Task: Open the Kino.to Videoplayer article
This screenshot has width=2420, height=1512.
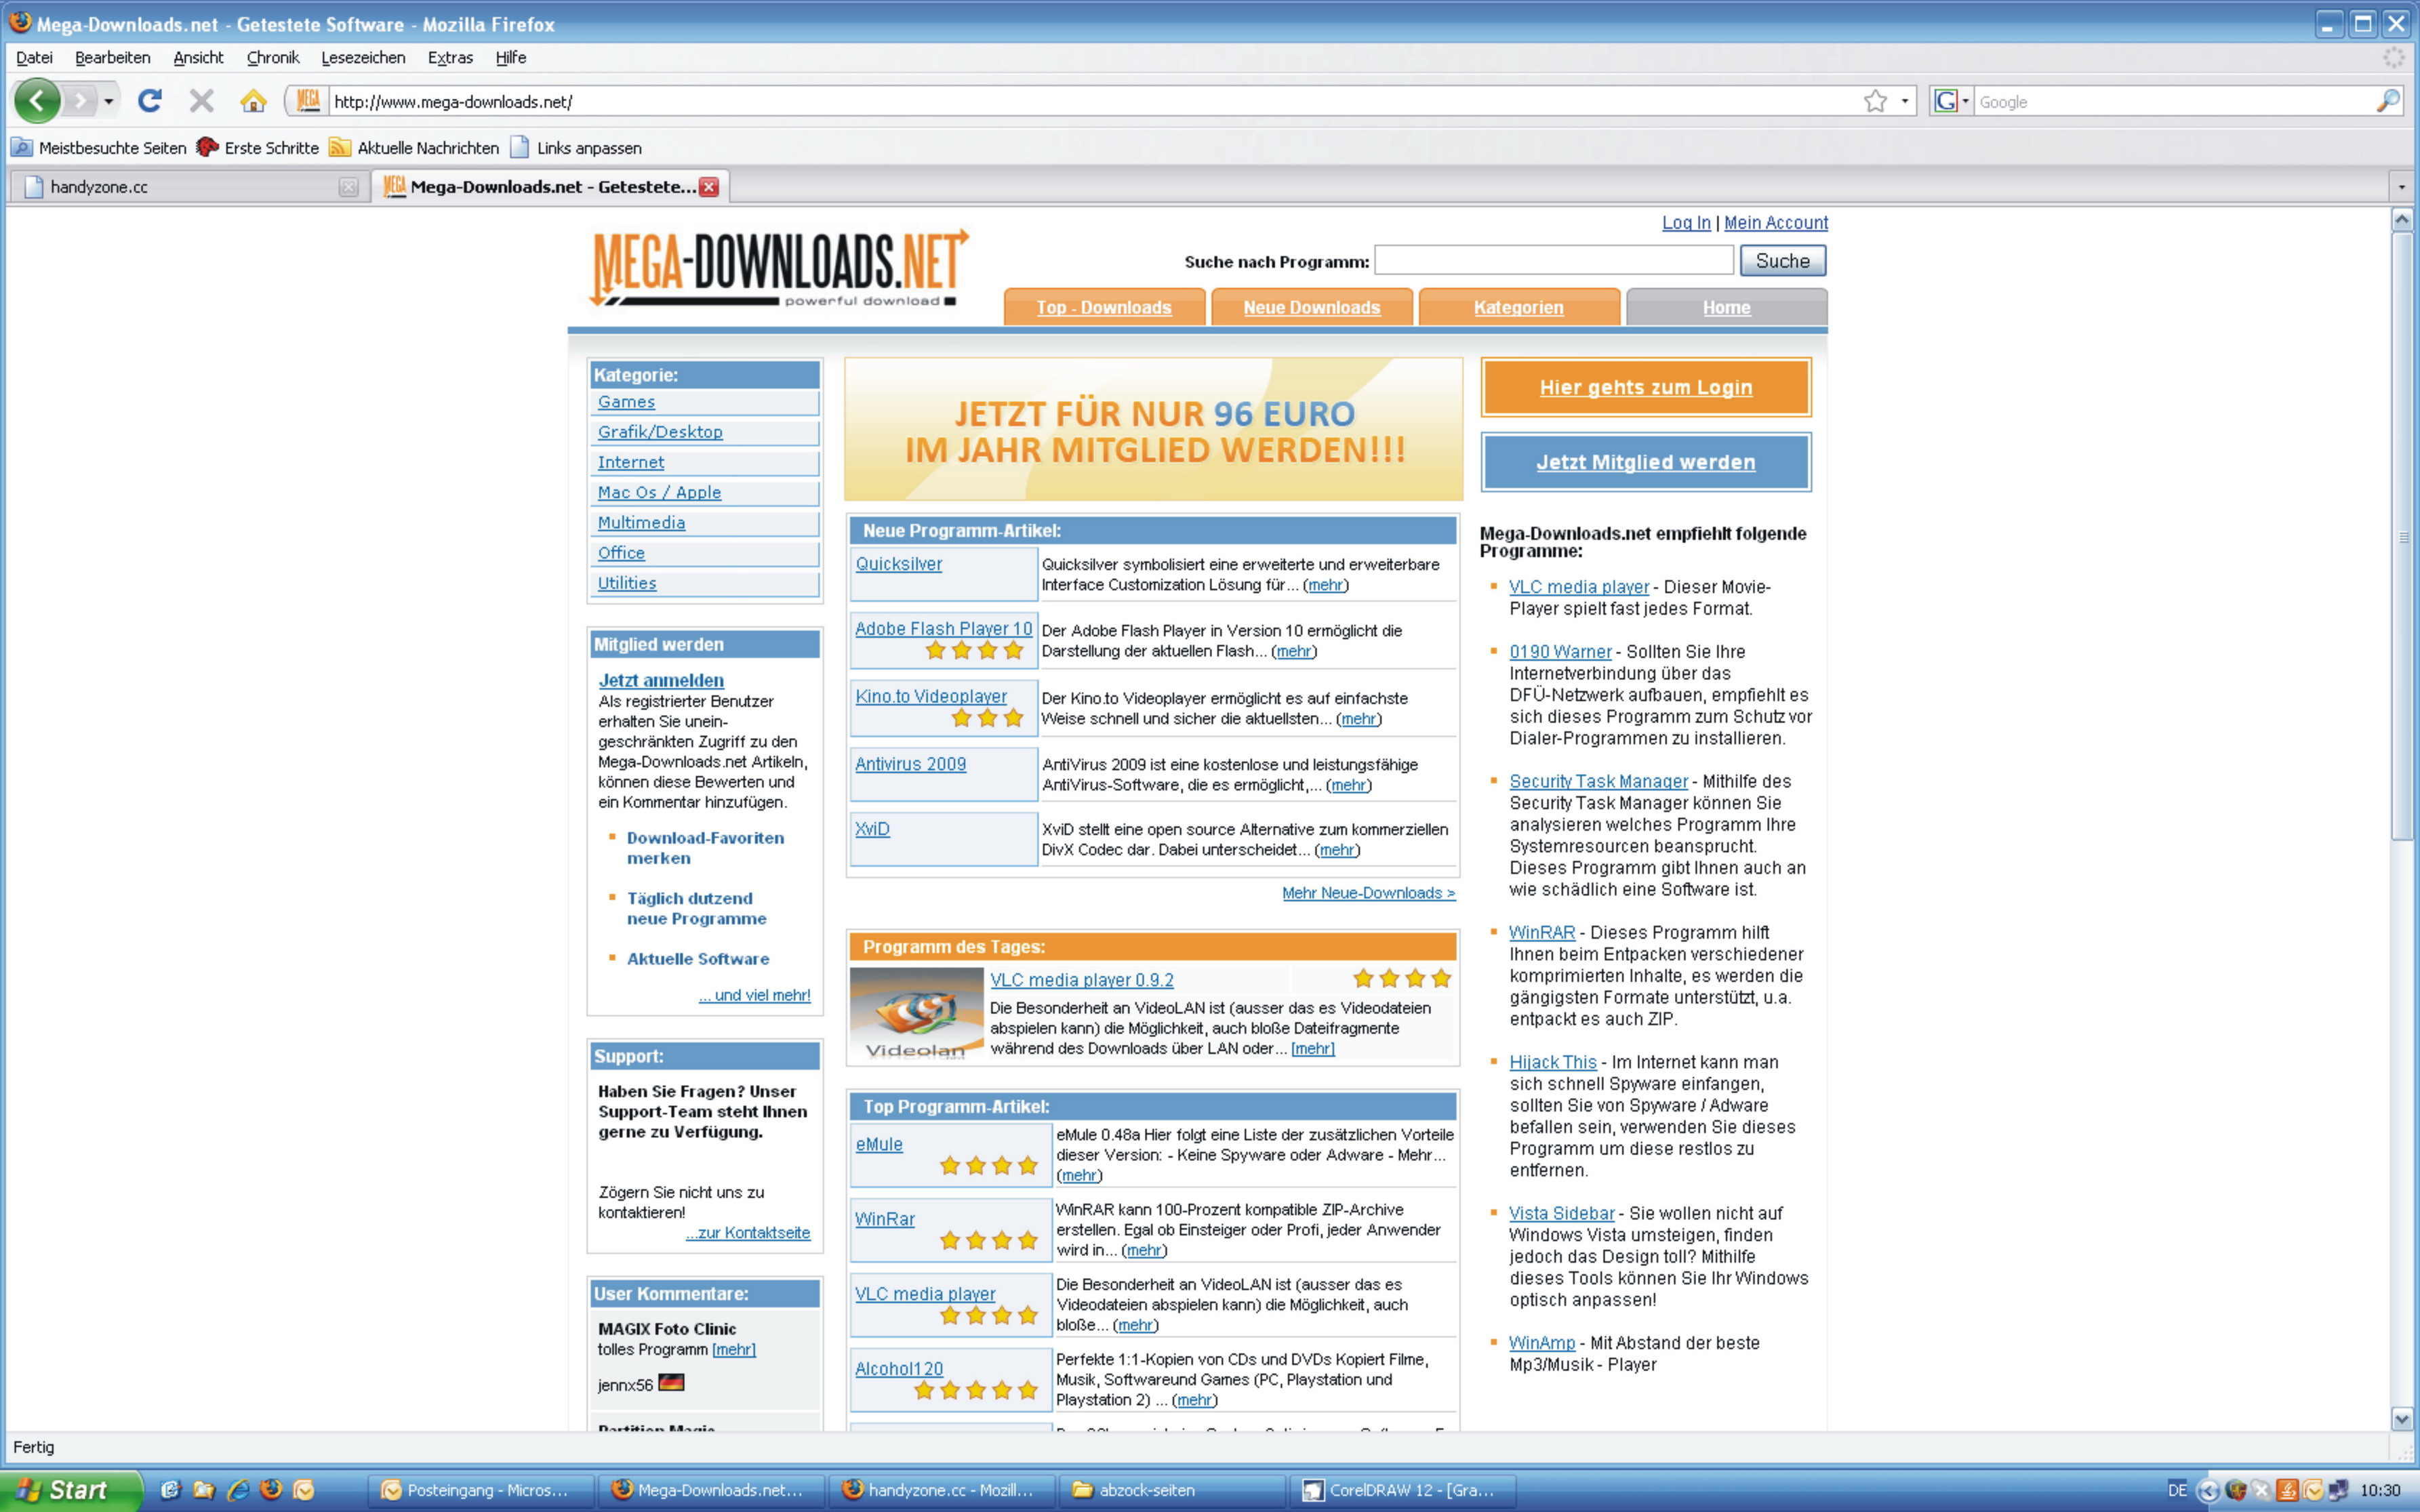Action: coord(931,696)
